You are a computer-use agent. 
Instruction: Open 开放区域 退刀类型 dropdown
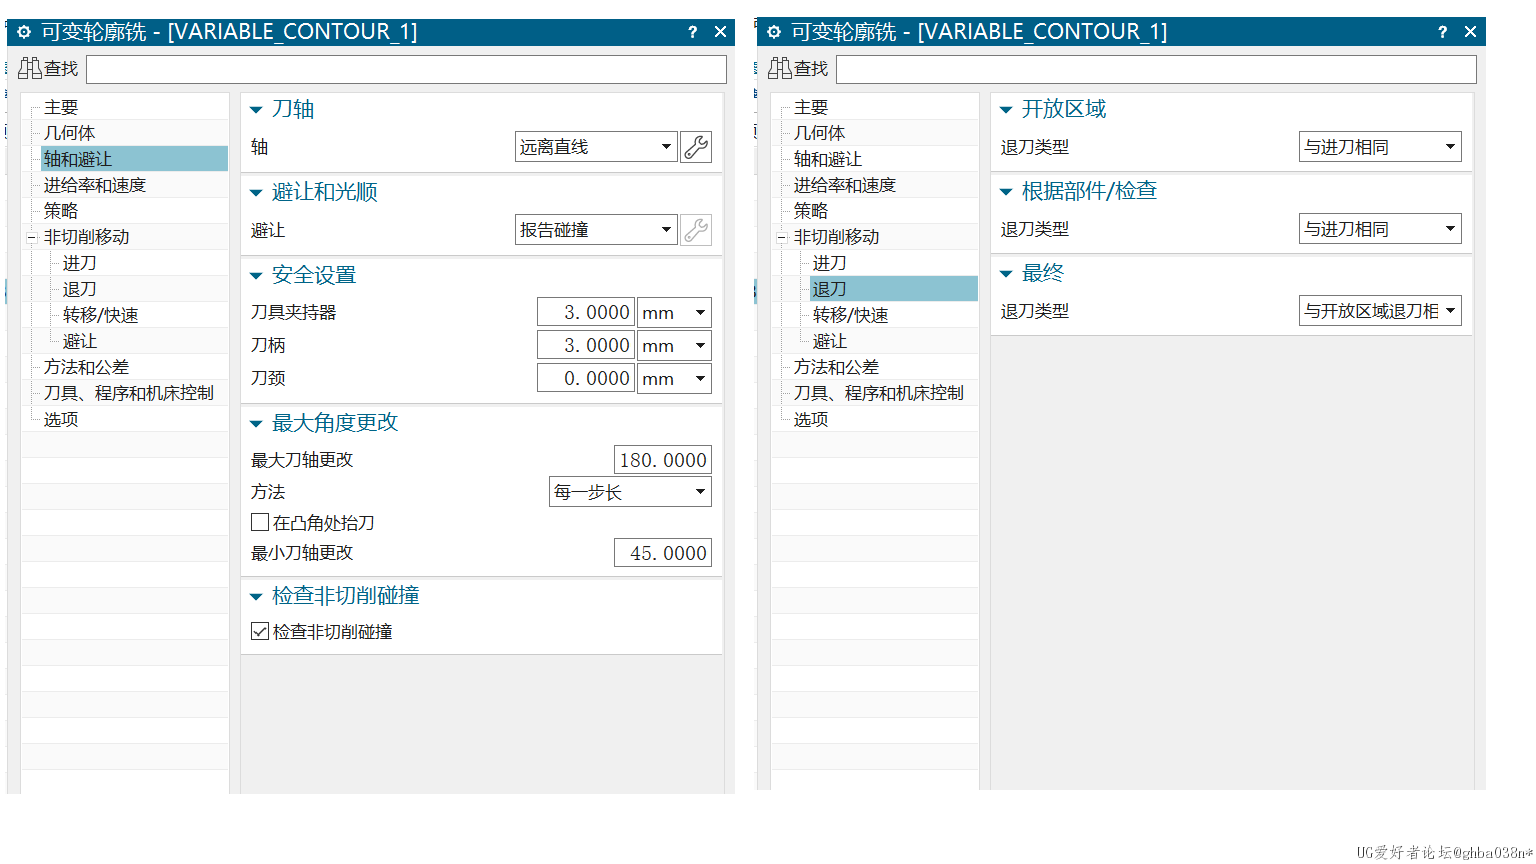1380,147
